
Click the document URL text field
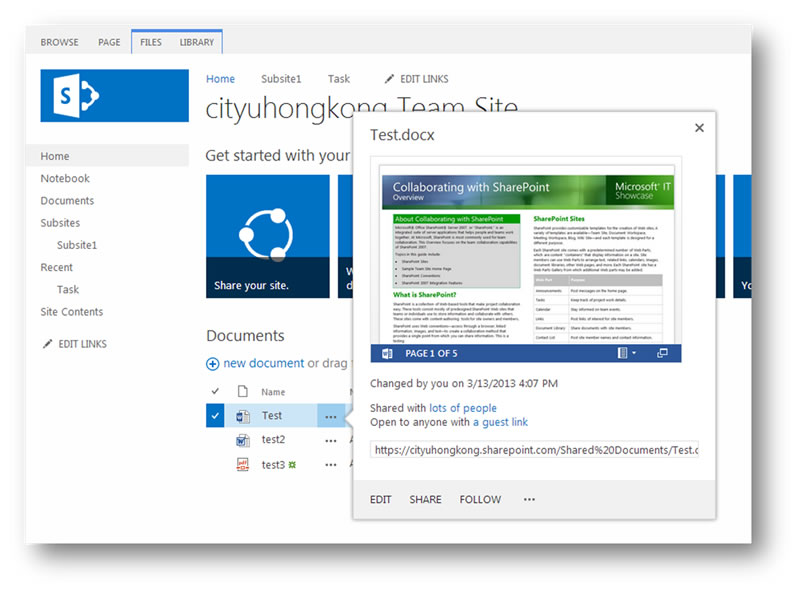click(534, 450)
